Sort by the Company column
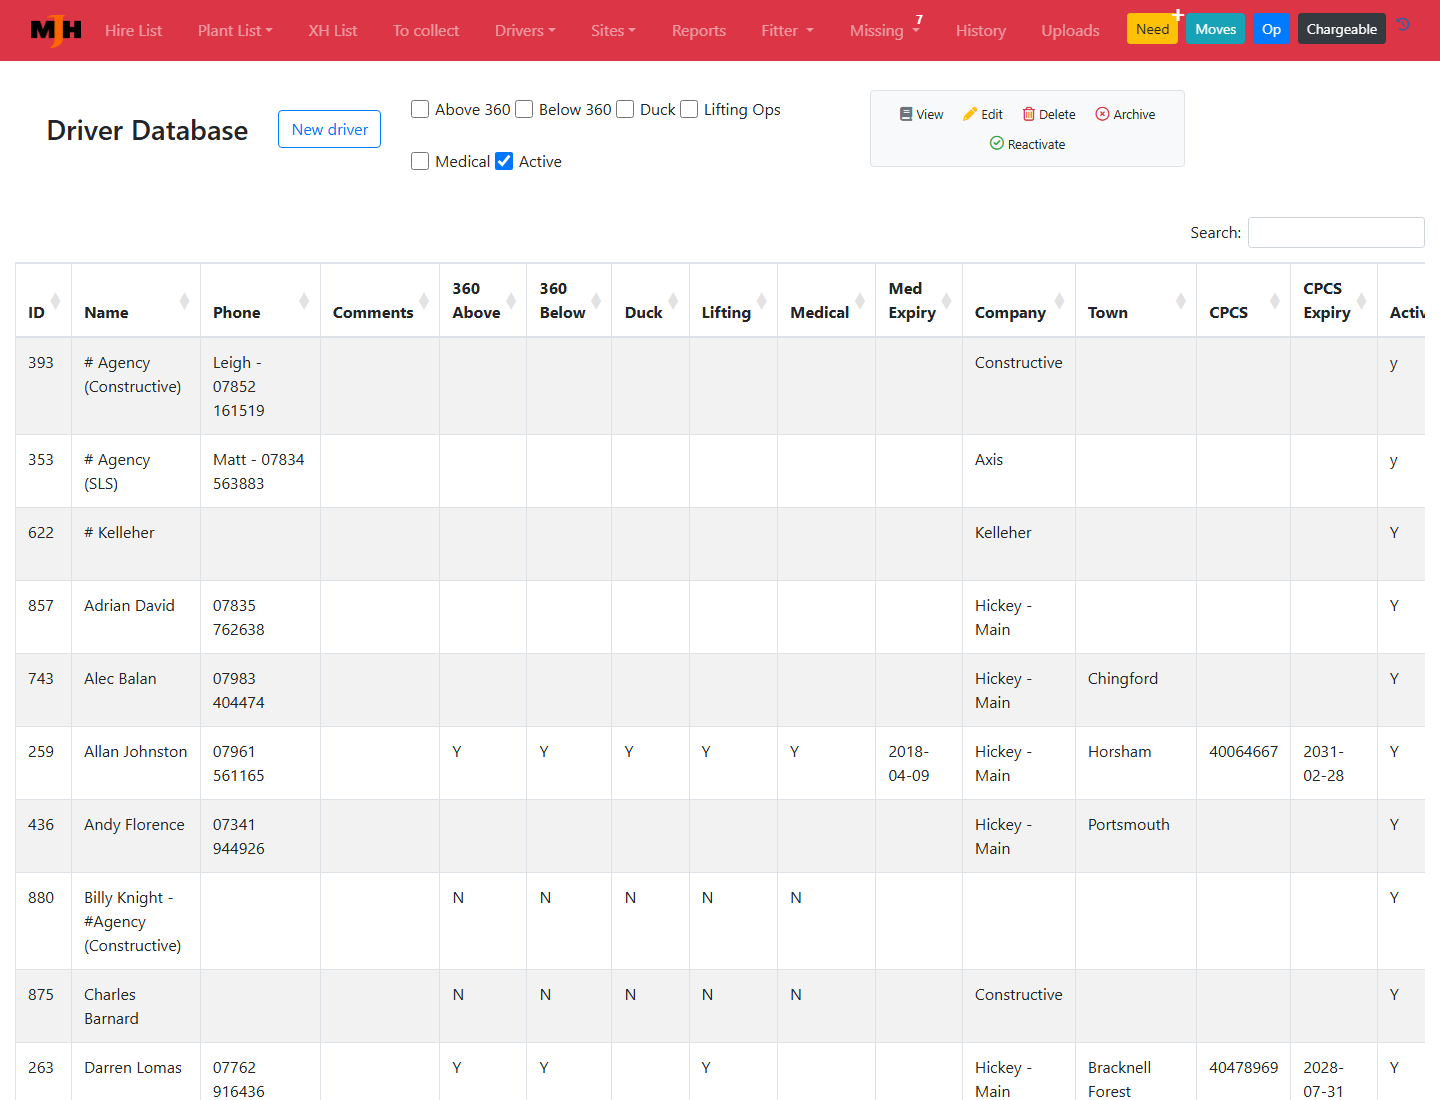The height and width of the screenshot is (1100, 1440). point(1019,301)
